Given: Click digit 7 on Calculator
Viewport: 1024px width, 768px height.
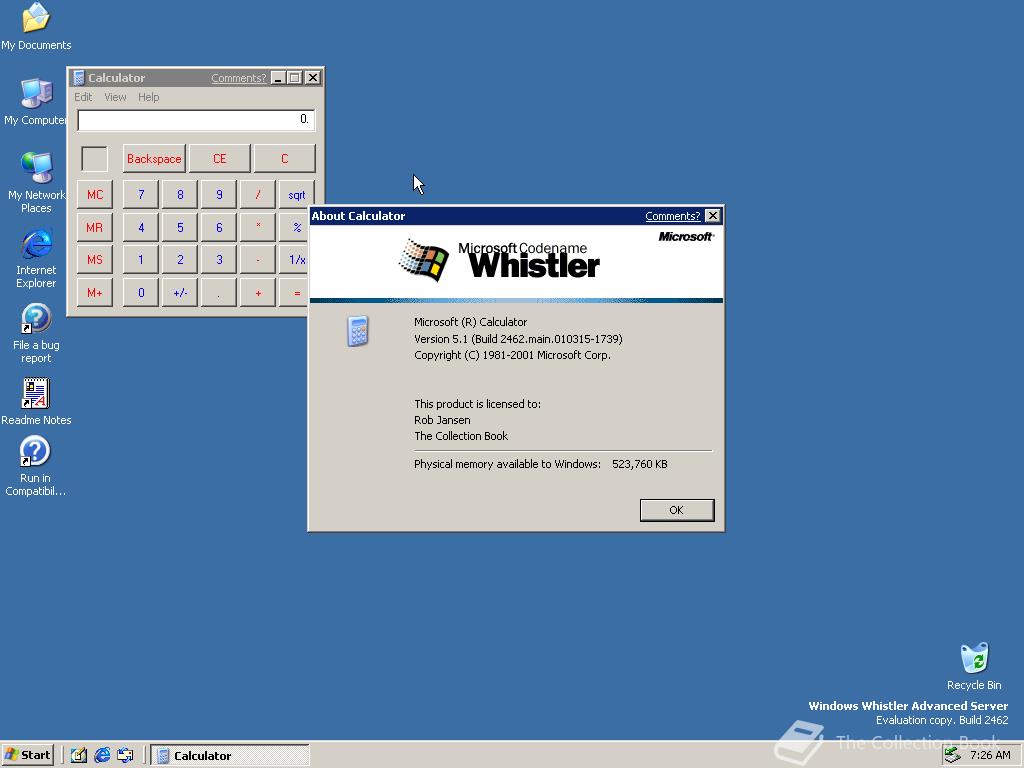Looking at the screenshot, I should pyautogui.click(x=141, y=195).
